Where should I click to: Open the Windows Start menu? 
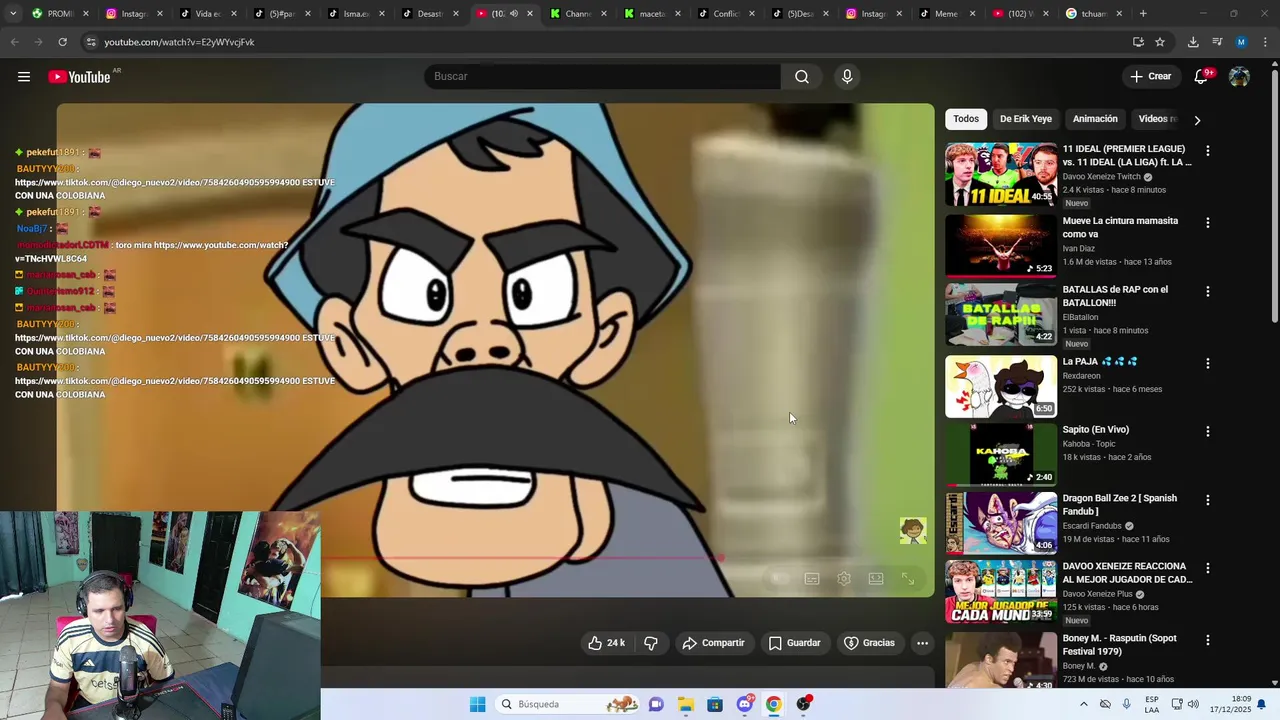point(478,704)
